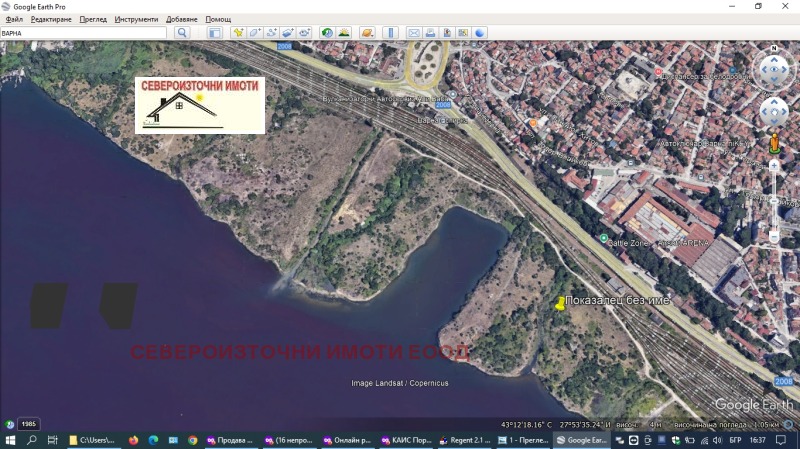Toggle the historical imagery clock icon
Viewport: 800px width, 449px height.
tap(327, 33)
